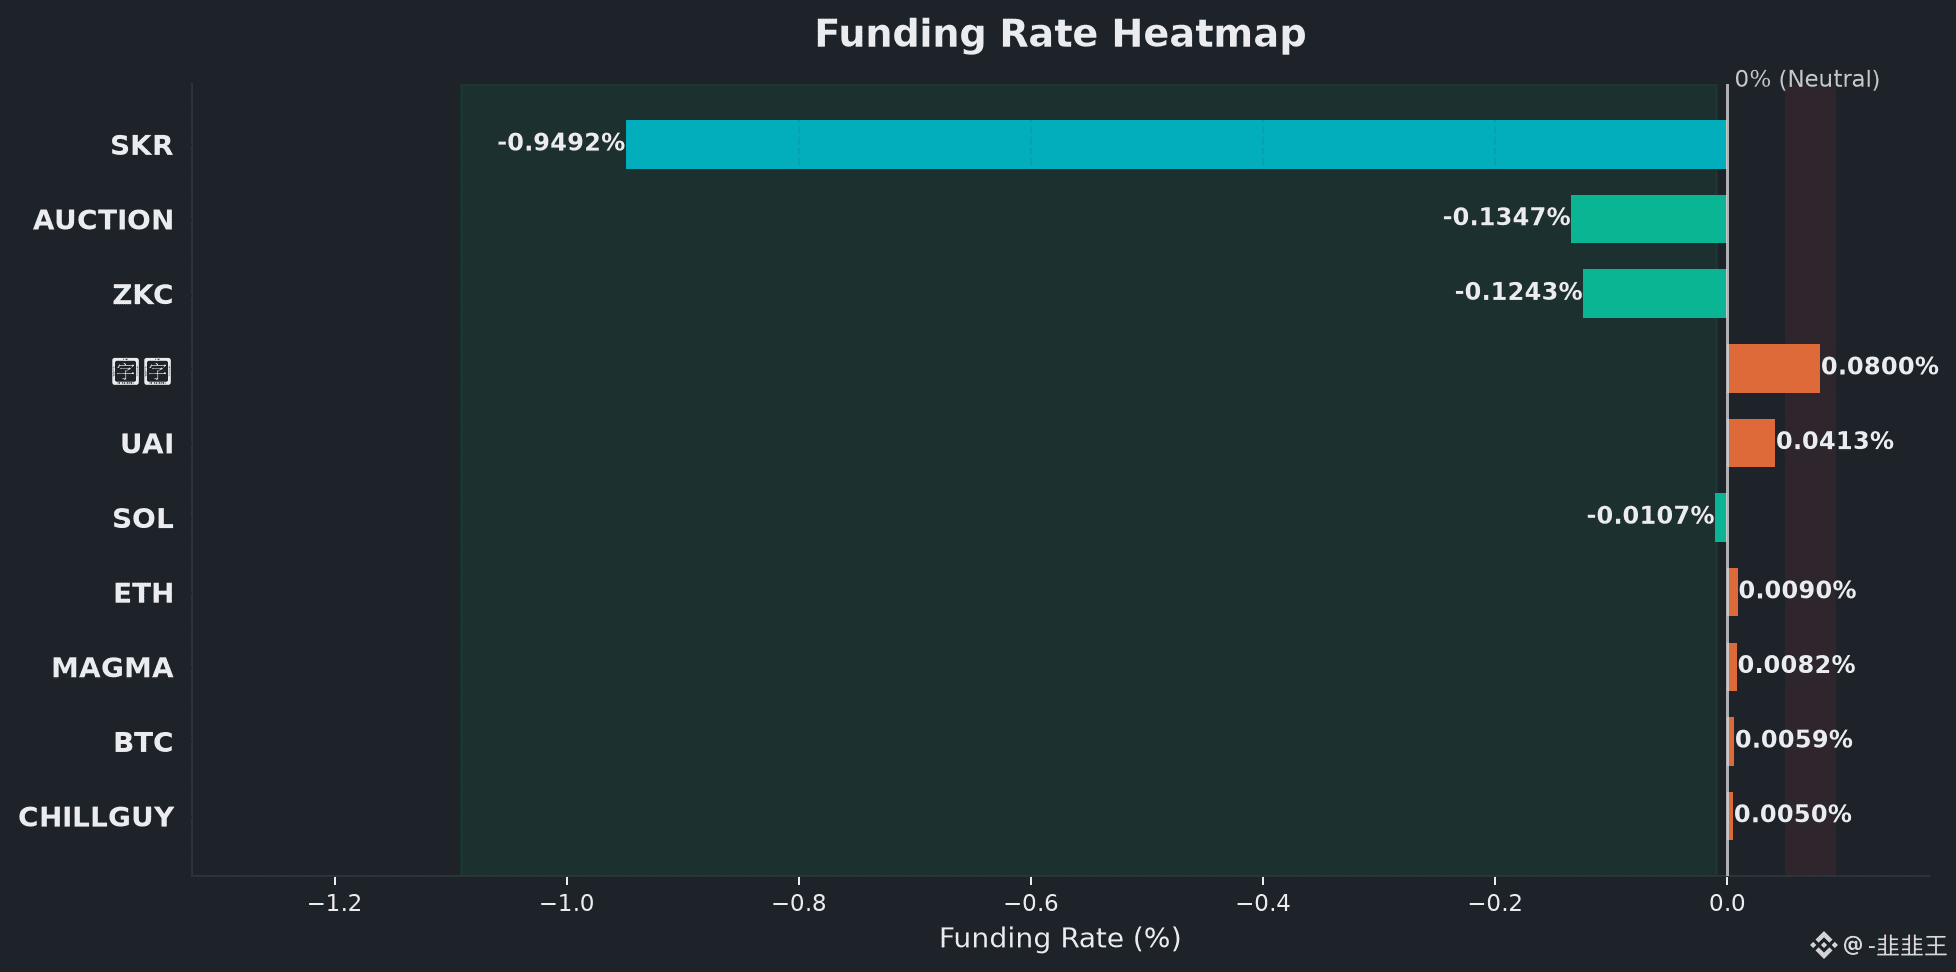This screenshot has width=1956, height=972.
Task: Click the green ZKC bar
Action: tap(1655, 294)
